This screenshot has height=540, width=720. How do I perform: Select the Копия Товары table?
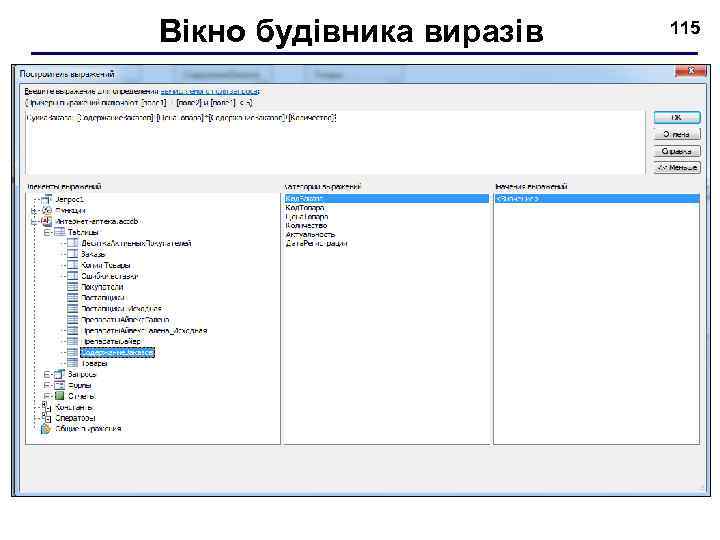106,265
